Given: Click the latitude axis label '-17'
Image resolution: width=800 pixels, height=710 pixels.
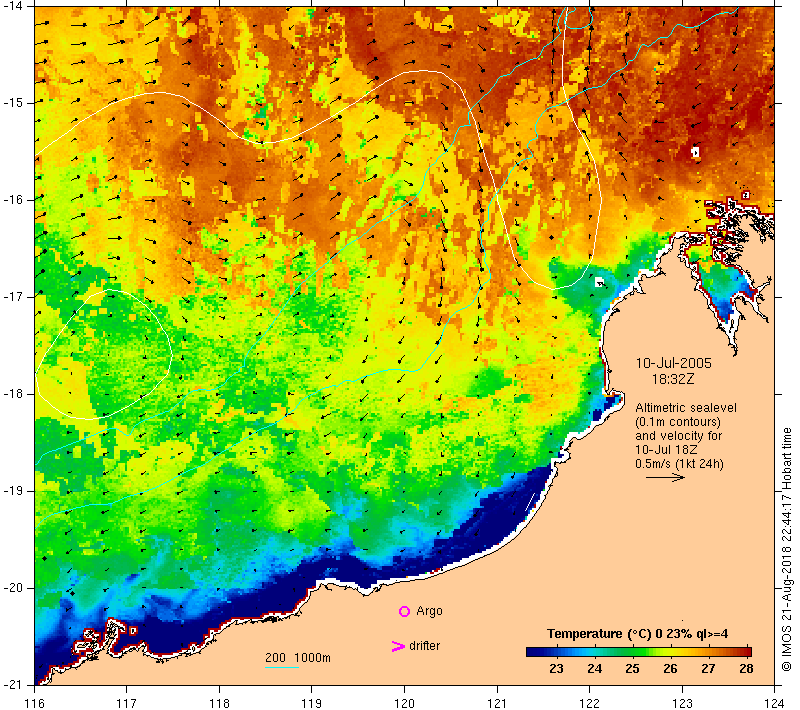Looking at the screenshot, I should 13,297.
